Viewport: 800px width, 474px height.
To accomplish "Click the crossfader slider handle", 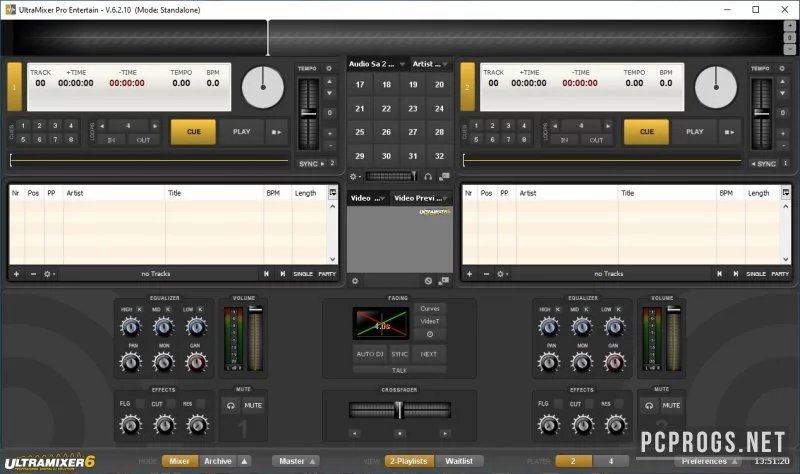I will (x=399, y=410).
